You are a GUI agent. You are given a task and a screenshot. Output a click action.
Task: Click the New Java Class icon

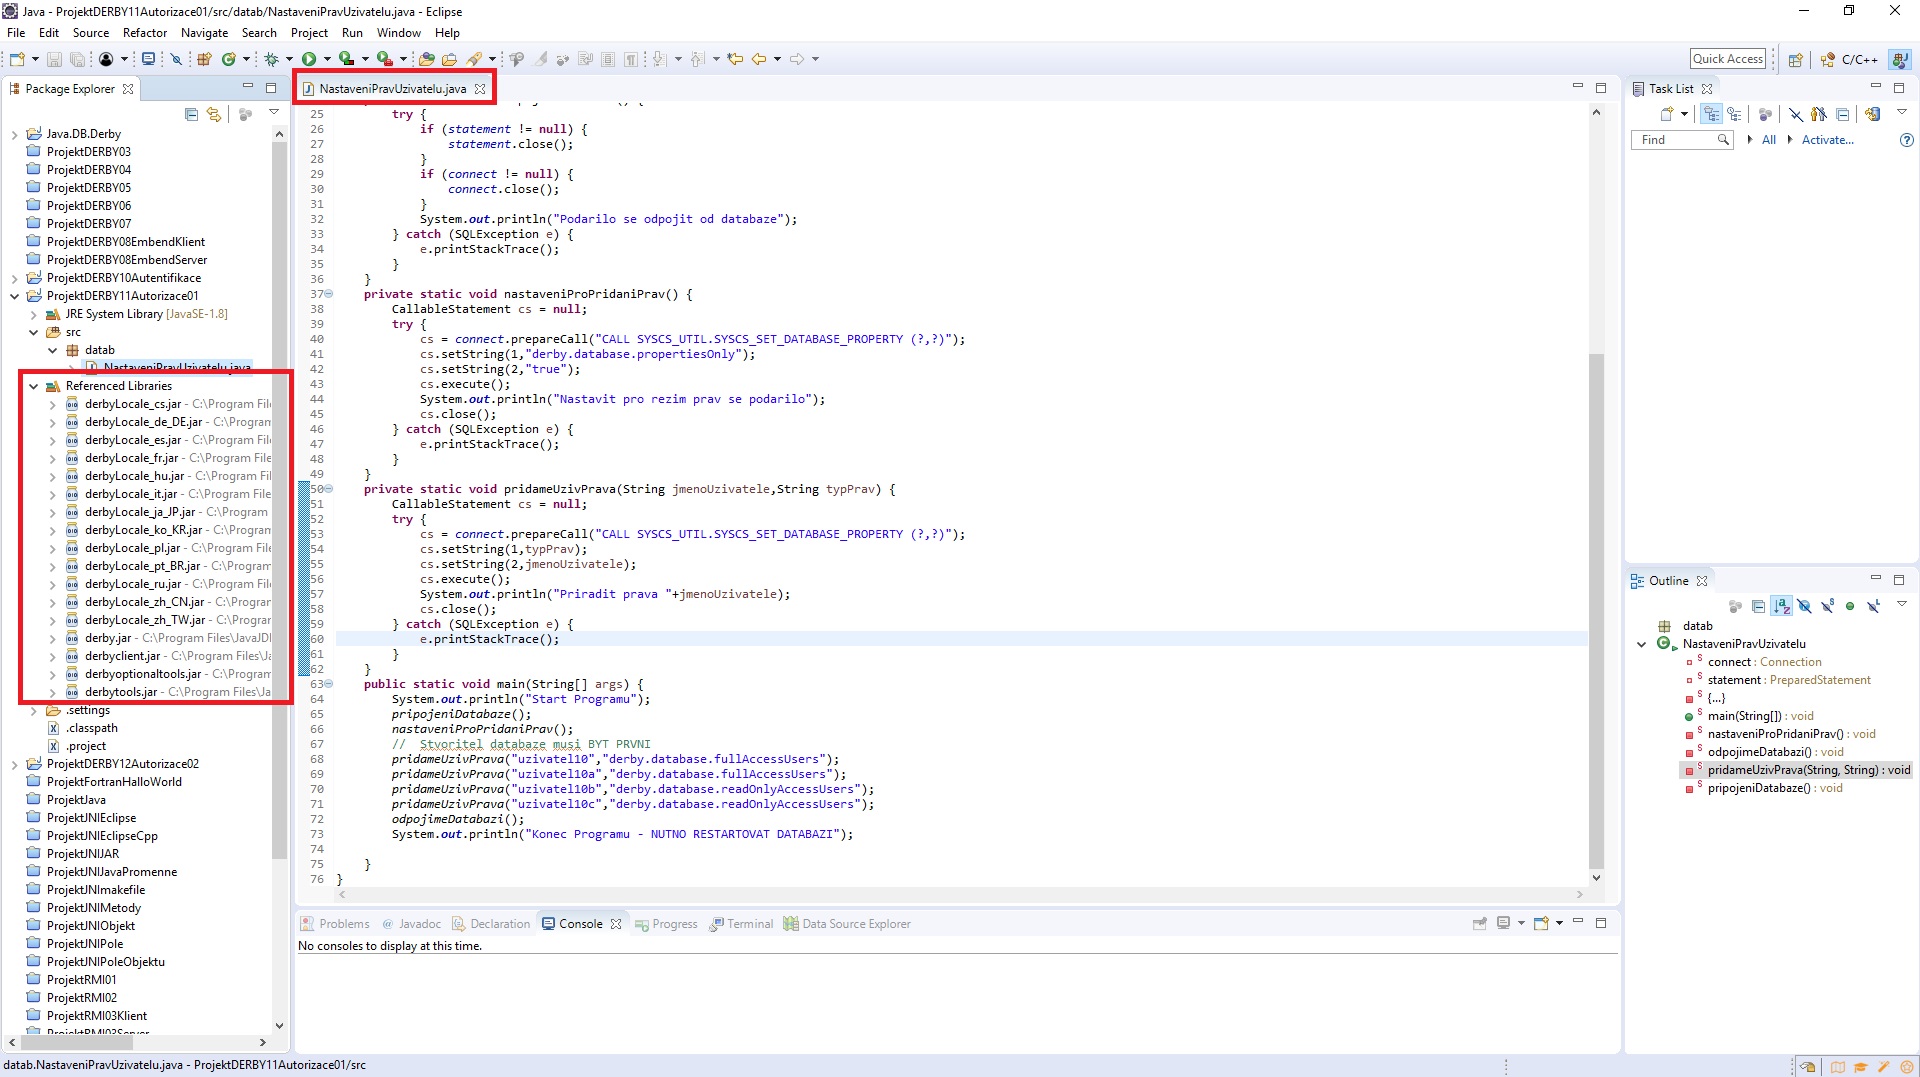[x=228, y=59]
